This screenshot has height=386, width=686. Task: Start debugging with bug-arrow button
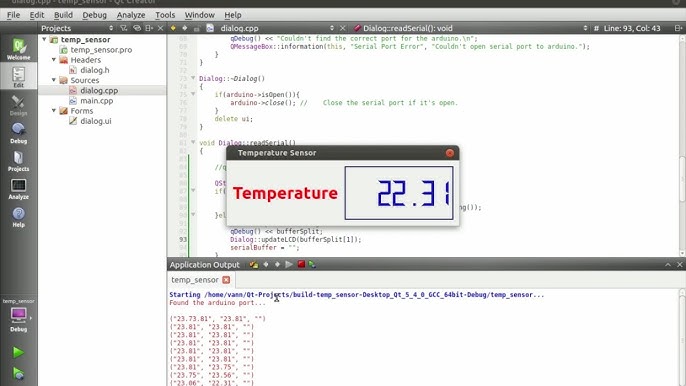[18, 374]
